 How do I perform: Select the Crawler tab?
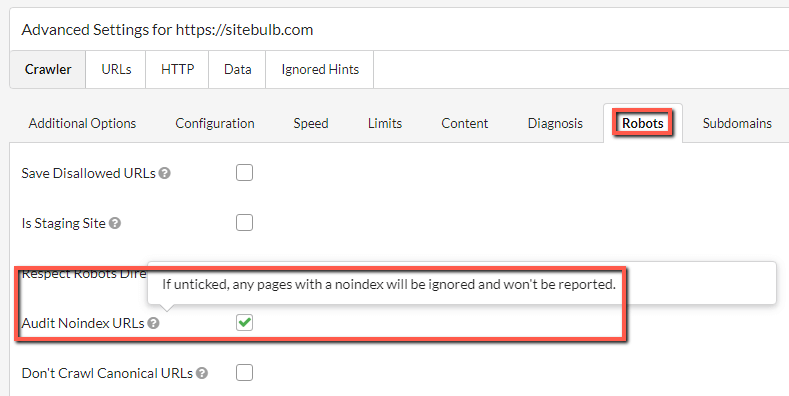(48, 69)
